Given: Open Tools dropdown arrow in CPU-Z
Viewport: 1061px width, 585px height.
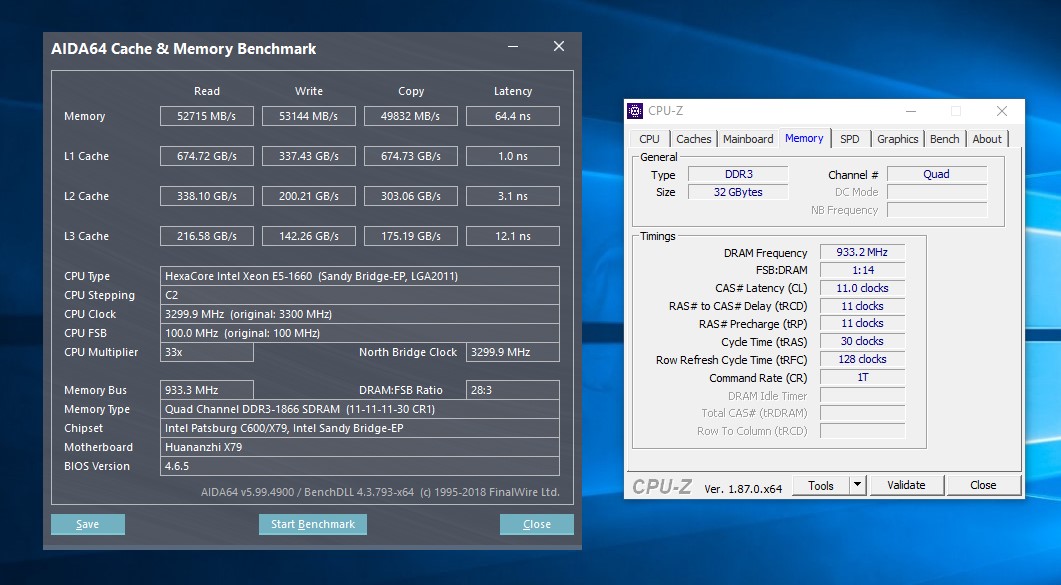Looking at the screenshot, I should pos(858,485).
